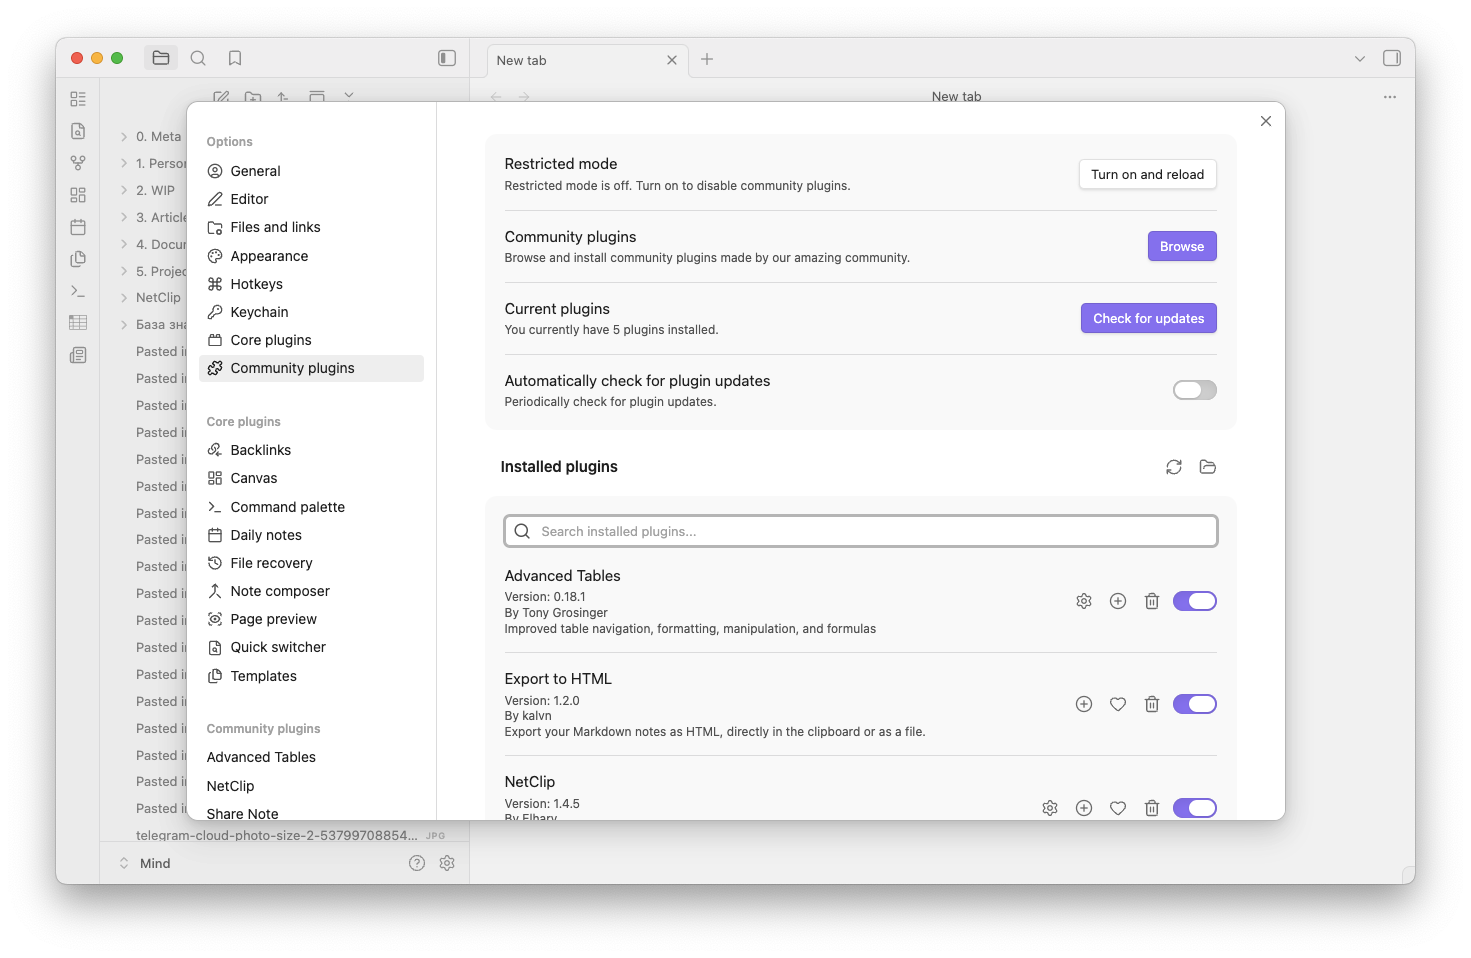
Task: Open new tab plus icon
Action: 707,59
